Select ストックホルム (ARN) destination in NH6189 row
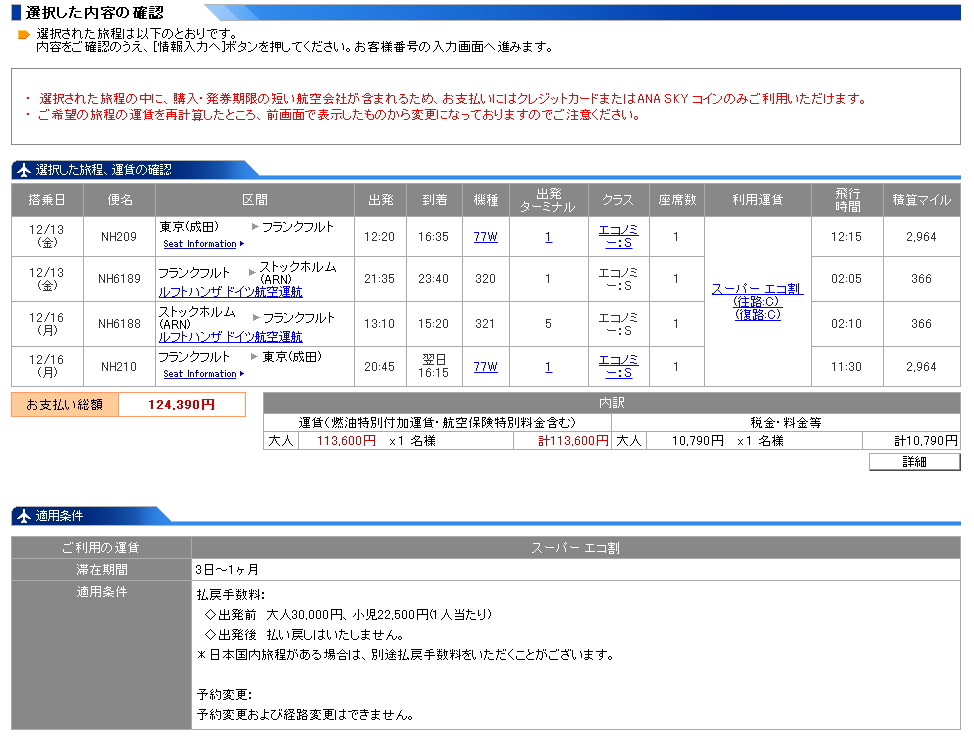Viewport: 974px width, 738px height. click(x=298, y=273)
